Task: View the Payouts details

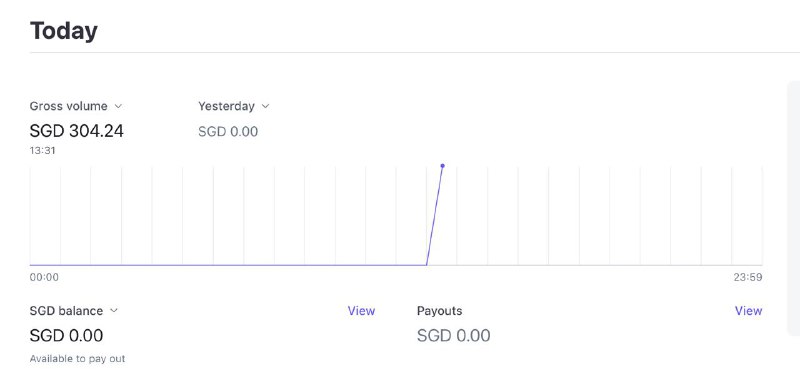Action: pos(748,311)
